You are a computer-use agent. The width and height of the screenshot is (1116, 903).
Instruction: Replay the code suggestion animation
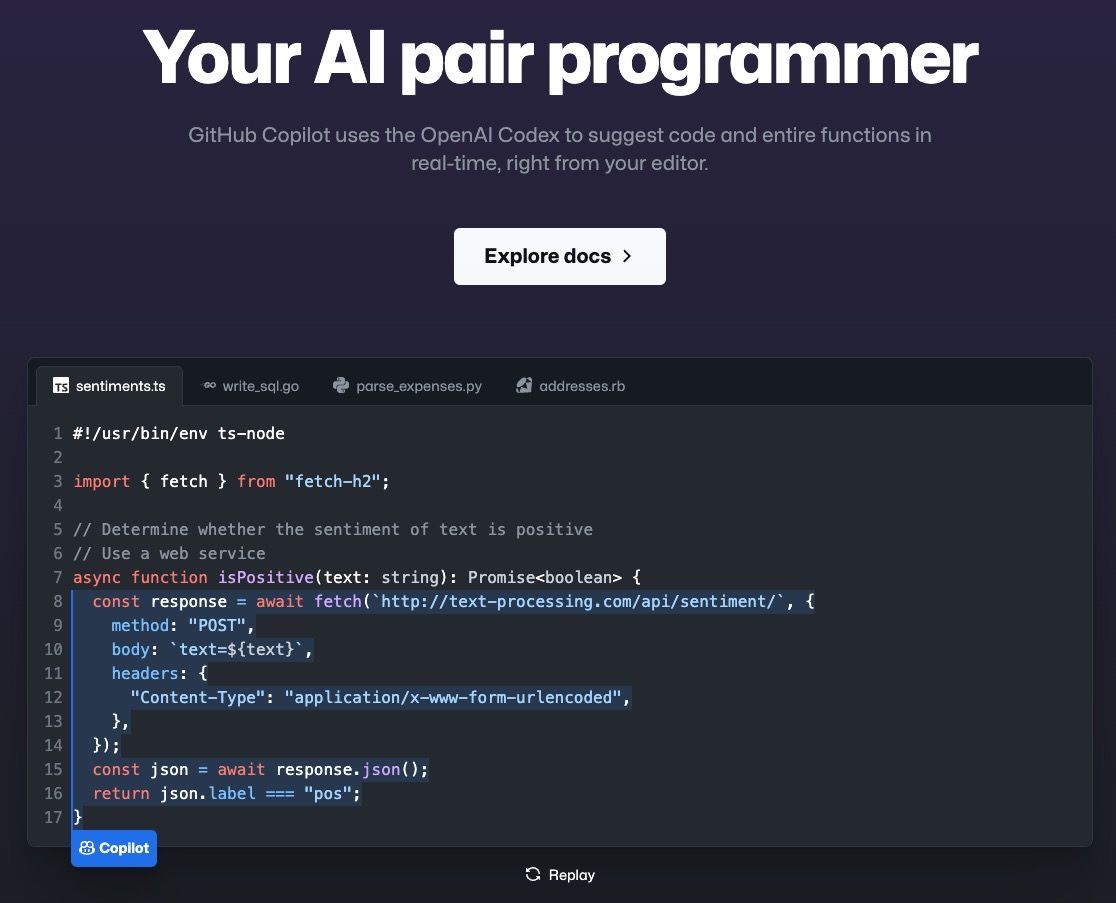coord(559,875)
